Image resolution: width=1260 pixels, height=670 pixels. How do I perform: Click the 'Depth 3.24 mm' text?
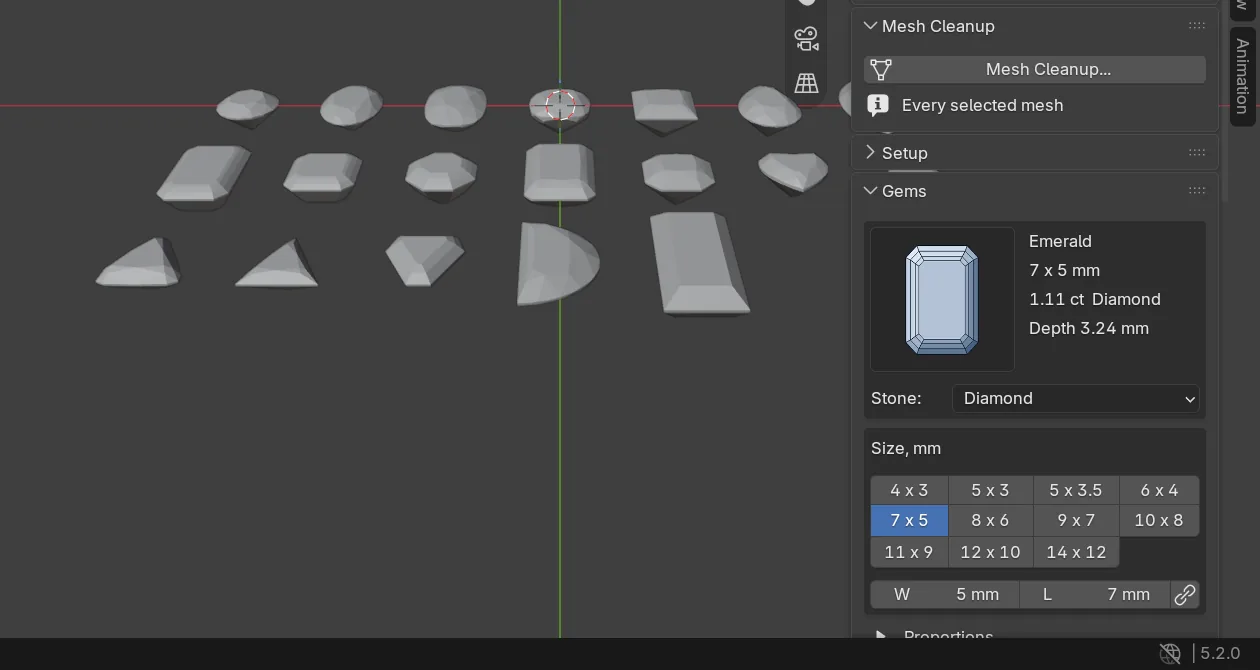(1088, 328)
